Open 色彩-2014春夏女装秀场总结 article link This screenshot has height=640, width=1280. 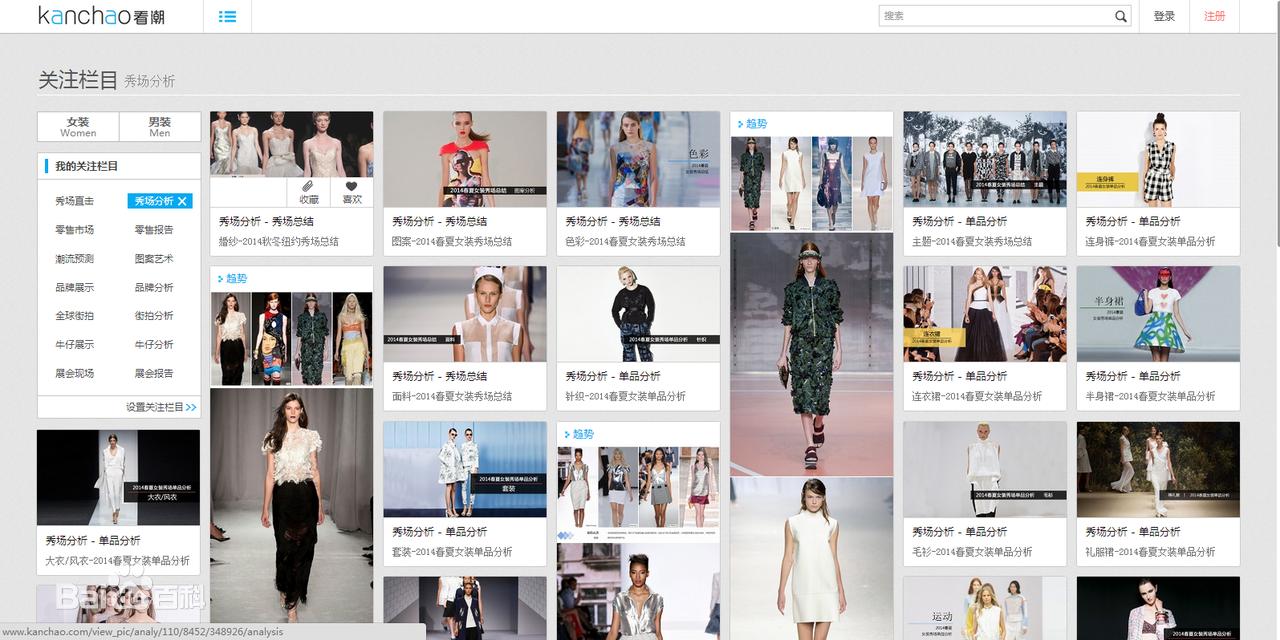click(625, 241)
